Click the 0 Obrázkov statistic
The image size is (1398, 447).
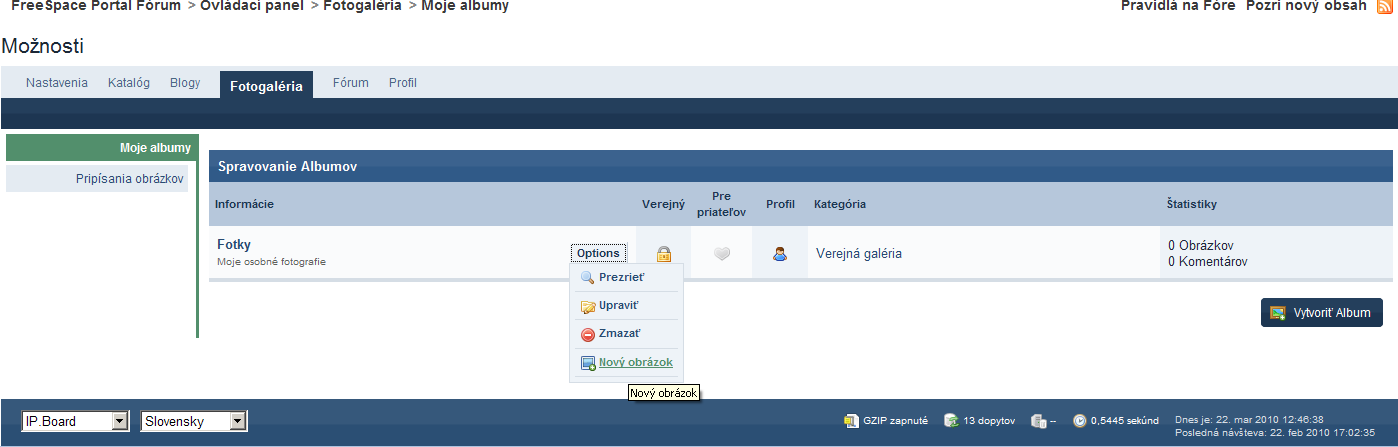(1202, 245)
